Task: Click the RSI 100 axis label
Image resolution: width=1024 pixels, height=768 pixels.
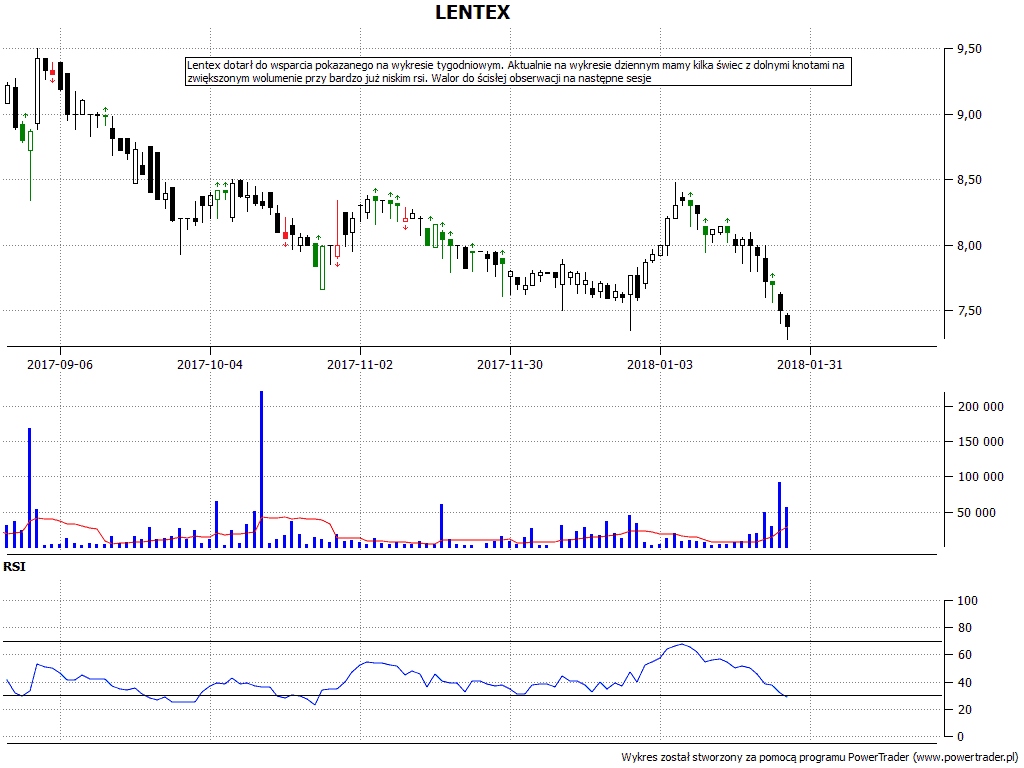Action: pyautogui.click(x=967, y=601)
